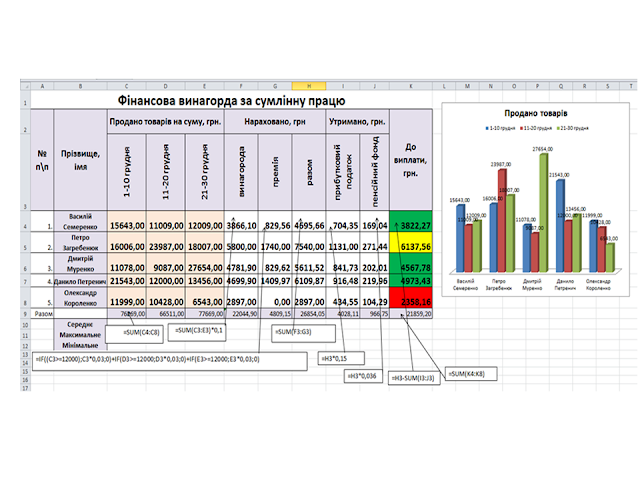The height and width of the screenshot is (480, 640).
Task: Click the green cell with value 3822,27
Action: [411, 222]
